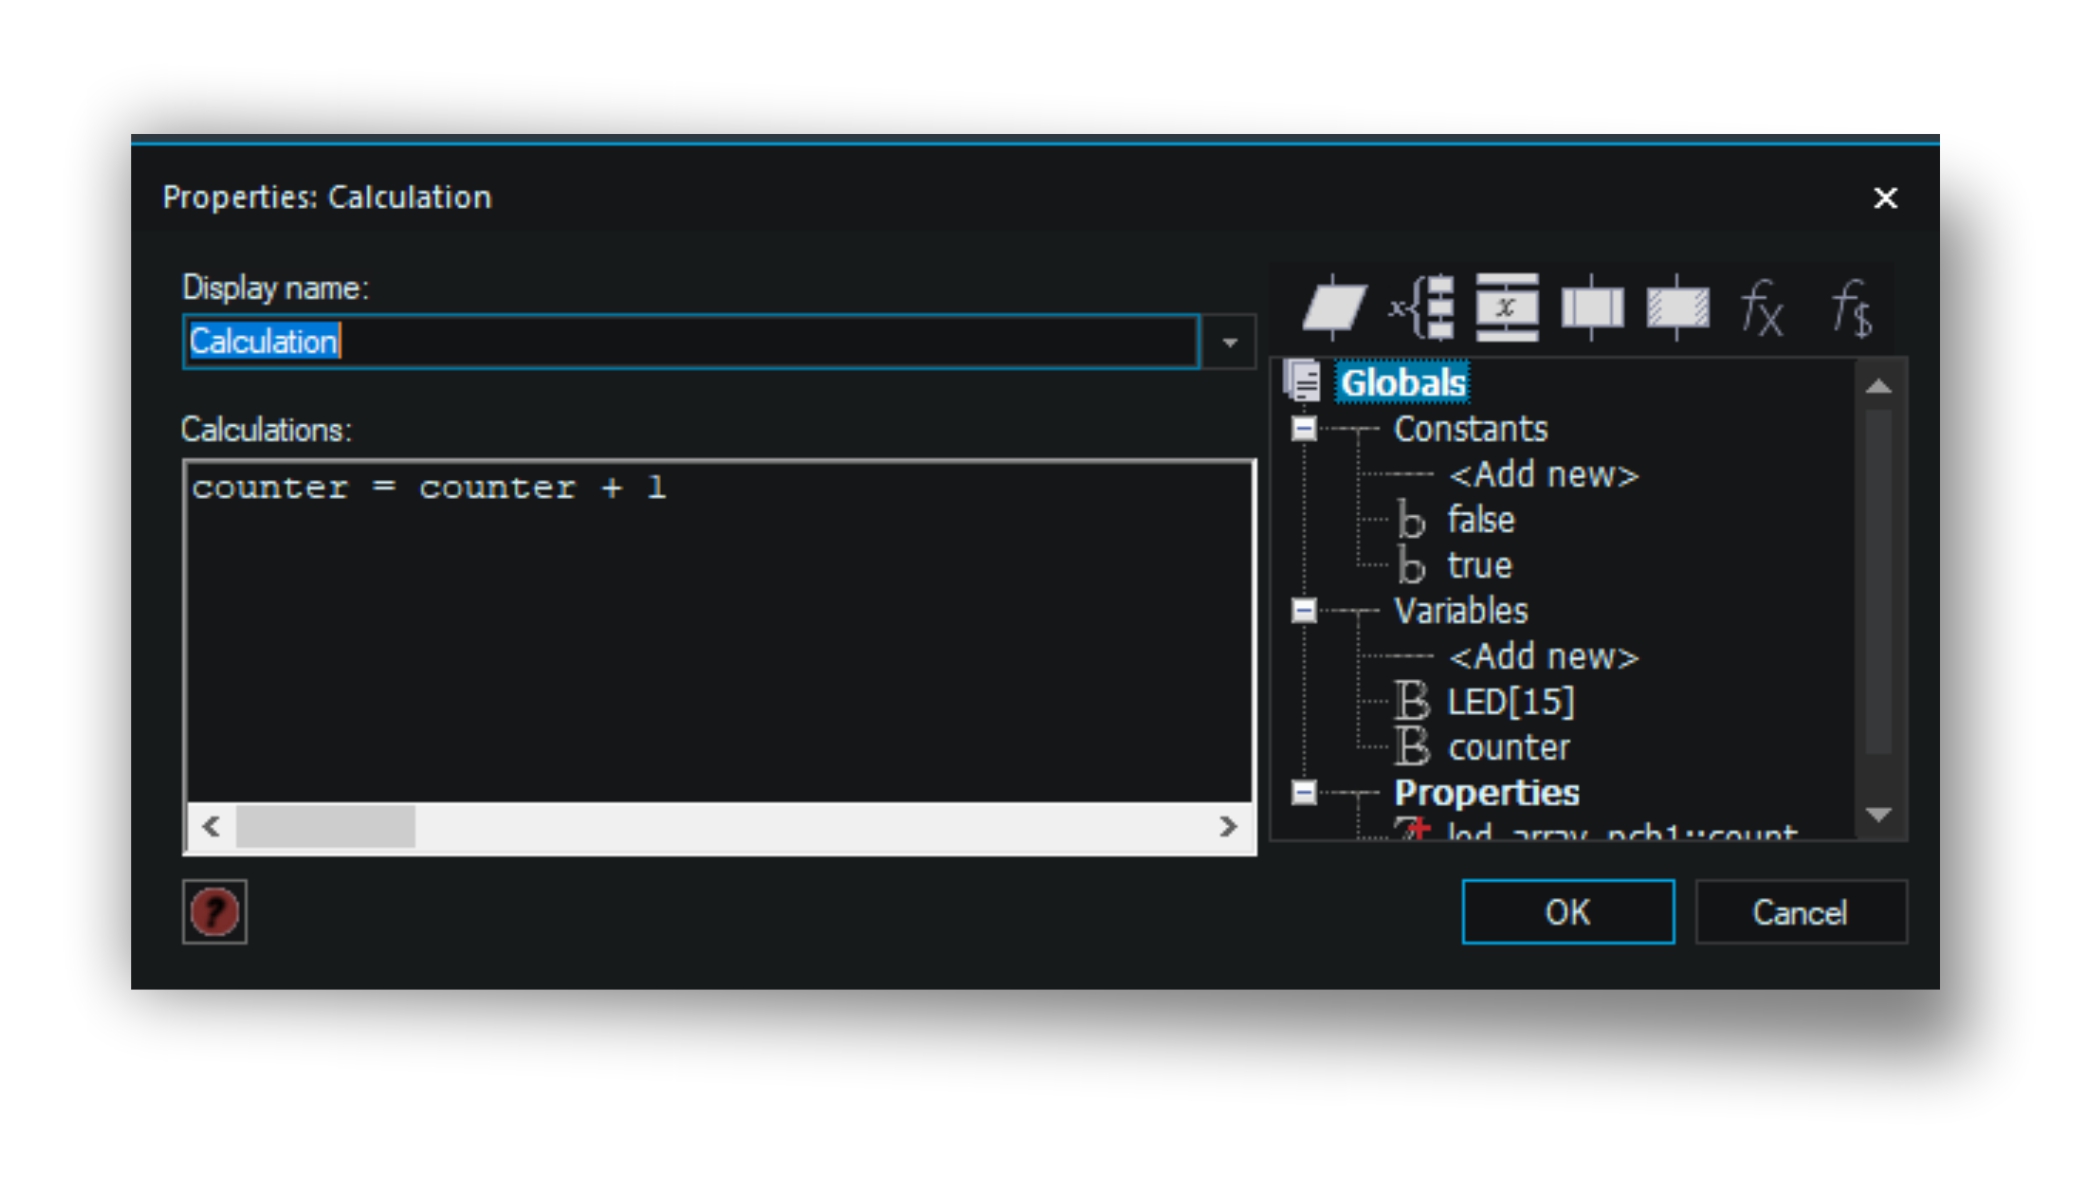
Task: Click OK to confirm the calculation
Action: tap(1568, 912)
